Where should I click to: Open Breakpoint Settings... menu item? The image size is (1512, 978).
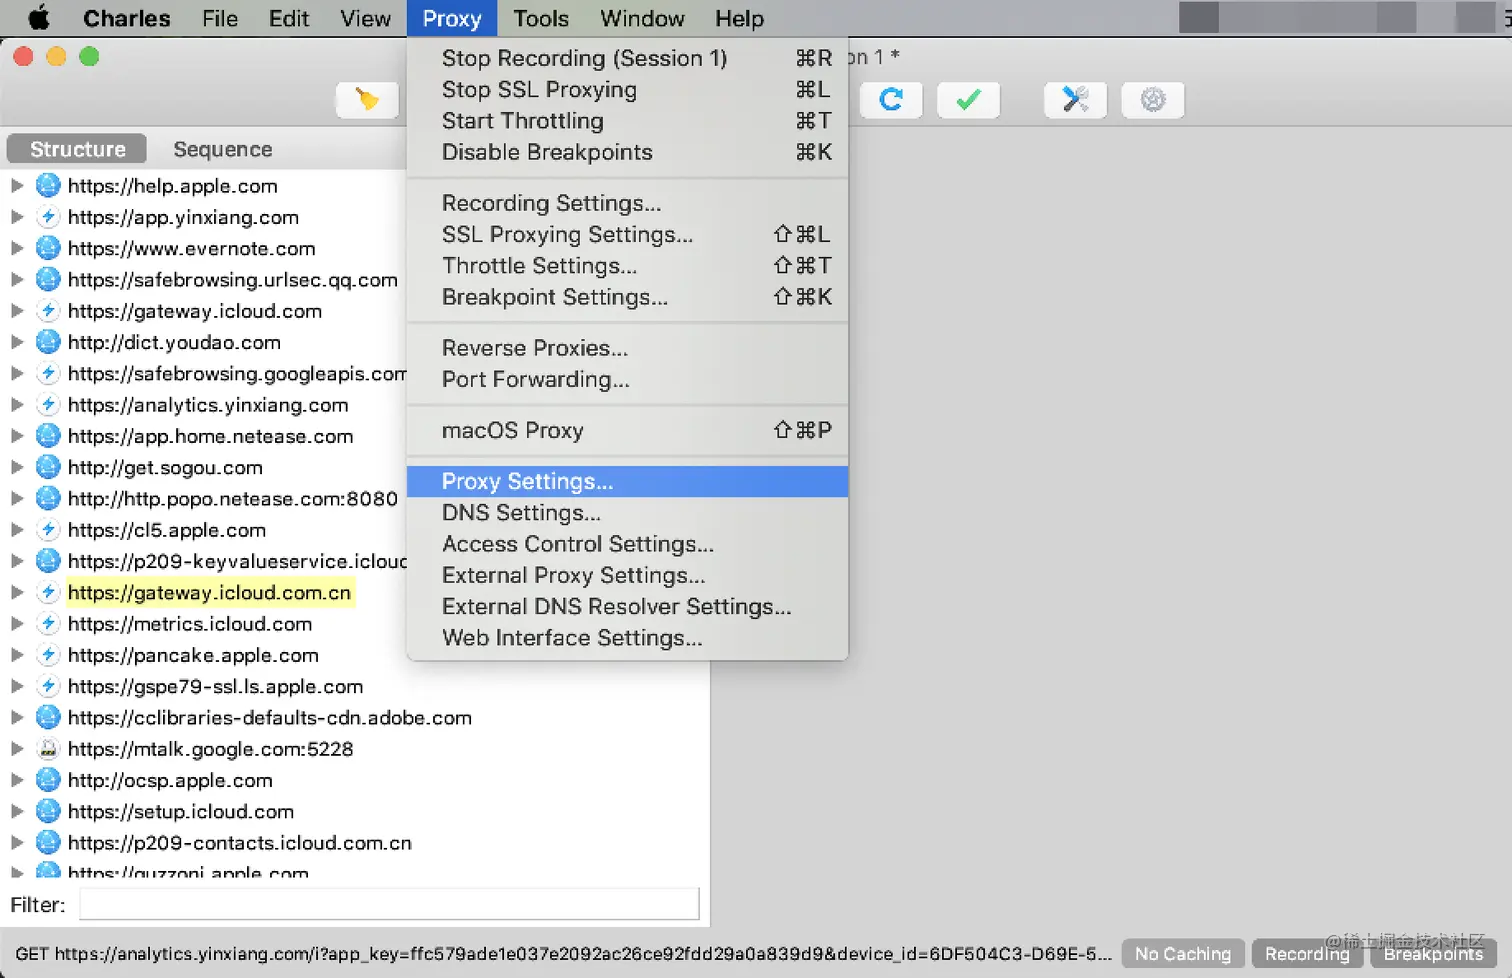point(627,297)
